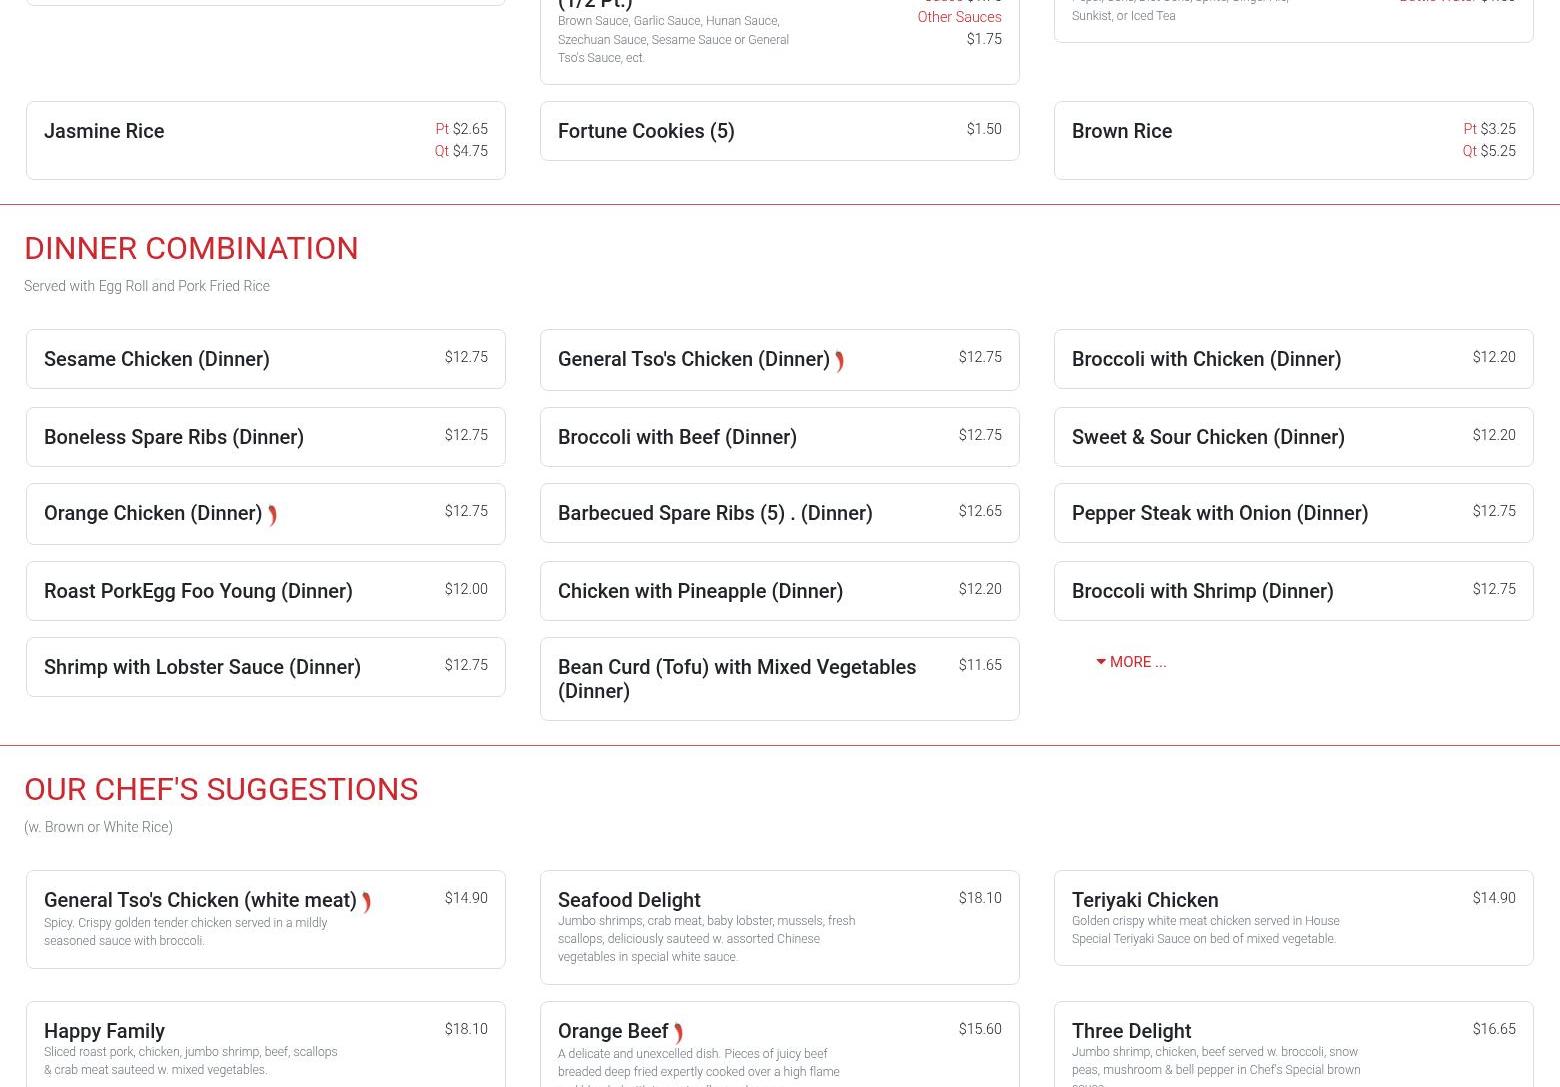The height and width of the screenshot is (1087, 1560).
Task: Click the chili pepper icon next to Orange Chicken (Dinner)
Action: point(272,515)
